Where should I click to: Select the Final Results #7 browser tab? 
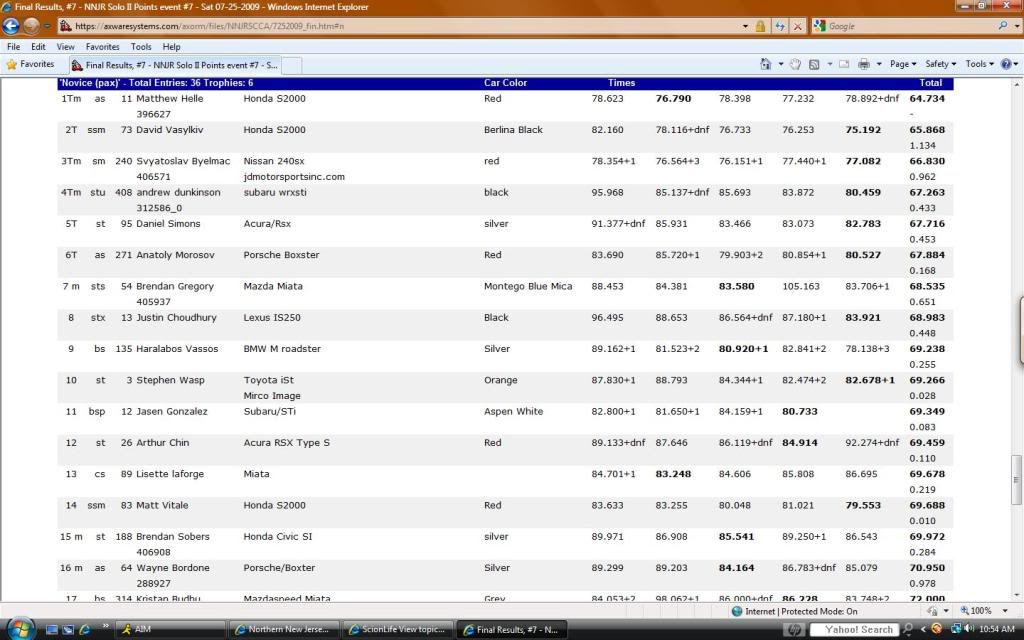(x=174, y=65)
